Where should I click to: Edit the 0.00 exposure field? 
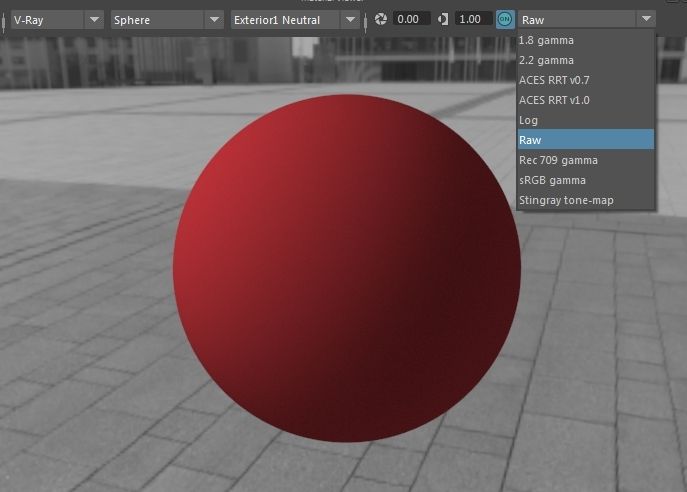click(x=411, y=19)
